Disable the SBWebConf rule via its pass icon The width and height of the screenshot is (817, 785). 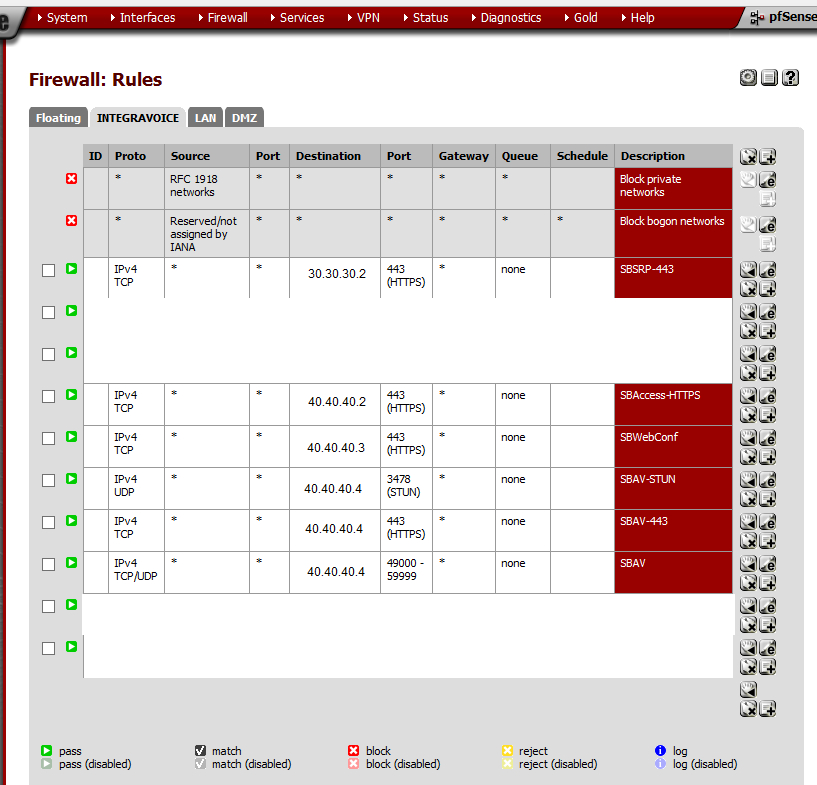coord(71,437)
